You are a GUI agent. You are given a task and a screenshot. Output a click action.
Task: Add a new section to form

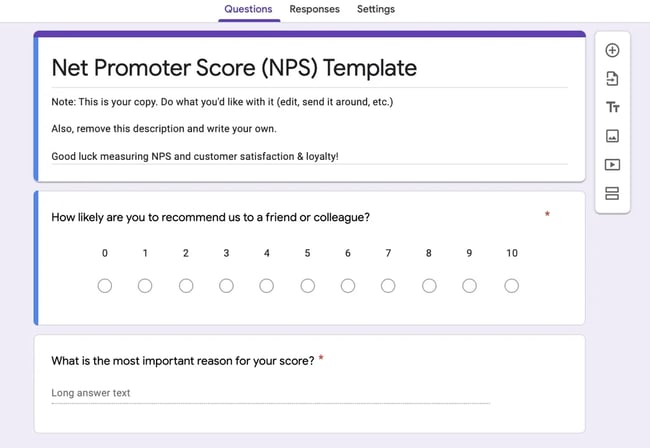(x=612, y=193)
